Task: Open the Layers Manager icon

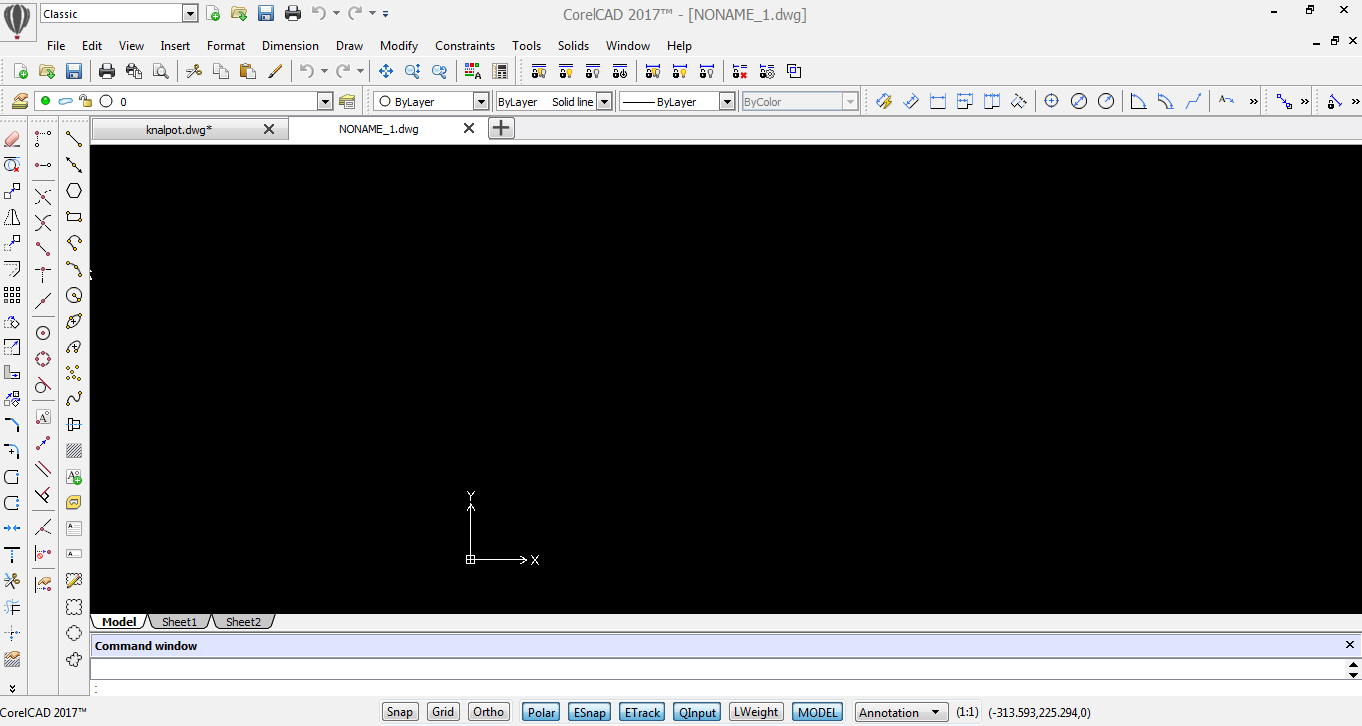Action: (x=20, y=101)
